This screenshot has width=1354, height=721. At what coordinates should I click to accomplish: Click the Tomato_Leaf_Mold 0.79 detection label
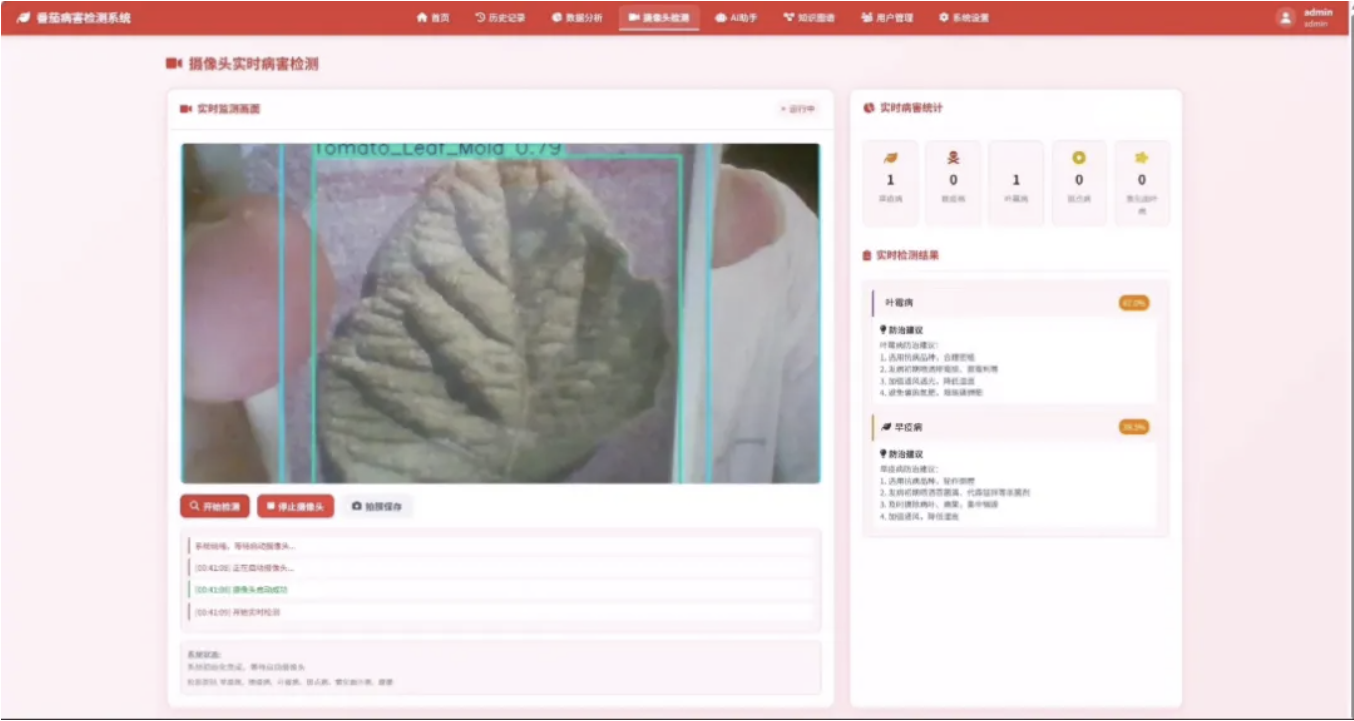pyautogui.click(x=437, y=149)
